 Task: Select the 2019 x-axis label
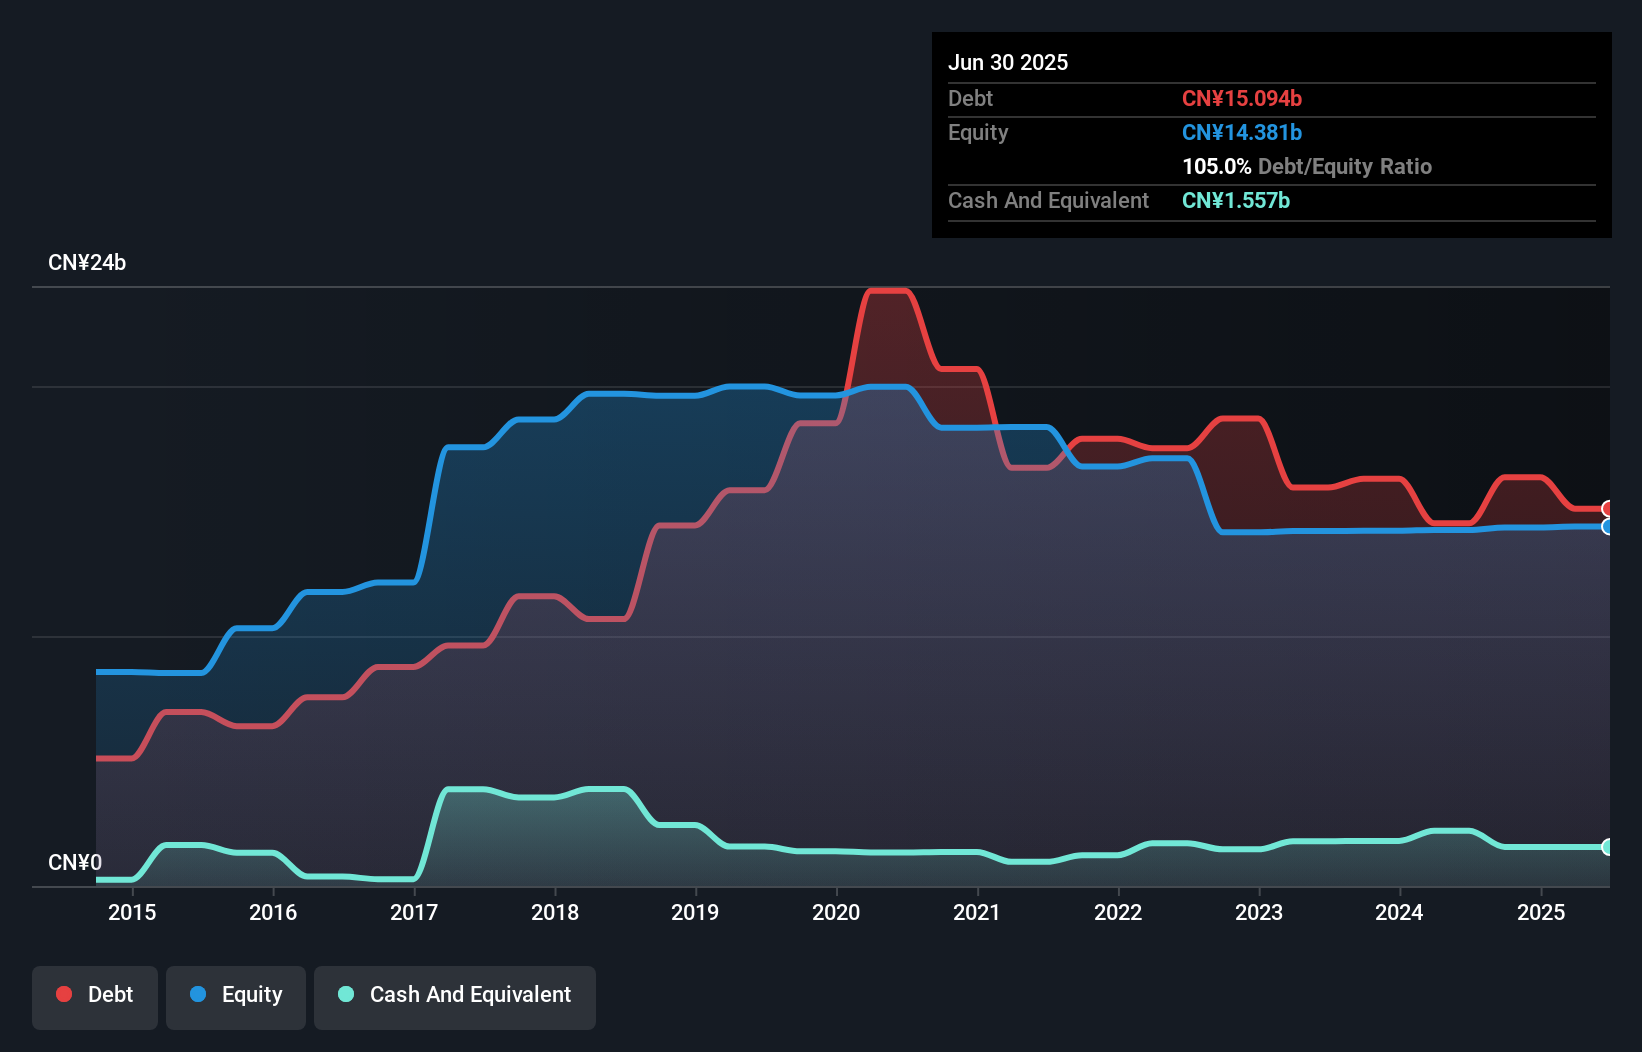click(x=695, y=912)
